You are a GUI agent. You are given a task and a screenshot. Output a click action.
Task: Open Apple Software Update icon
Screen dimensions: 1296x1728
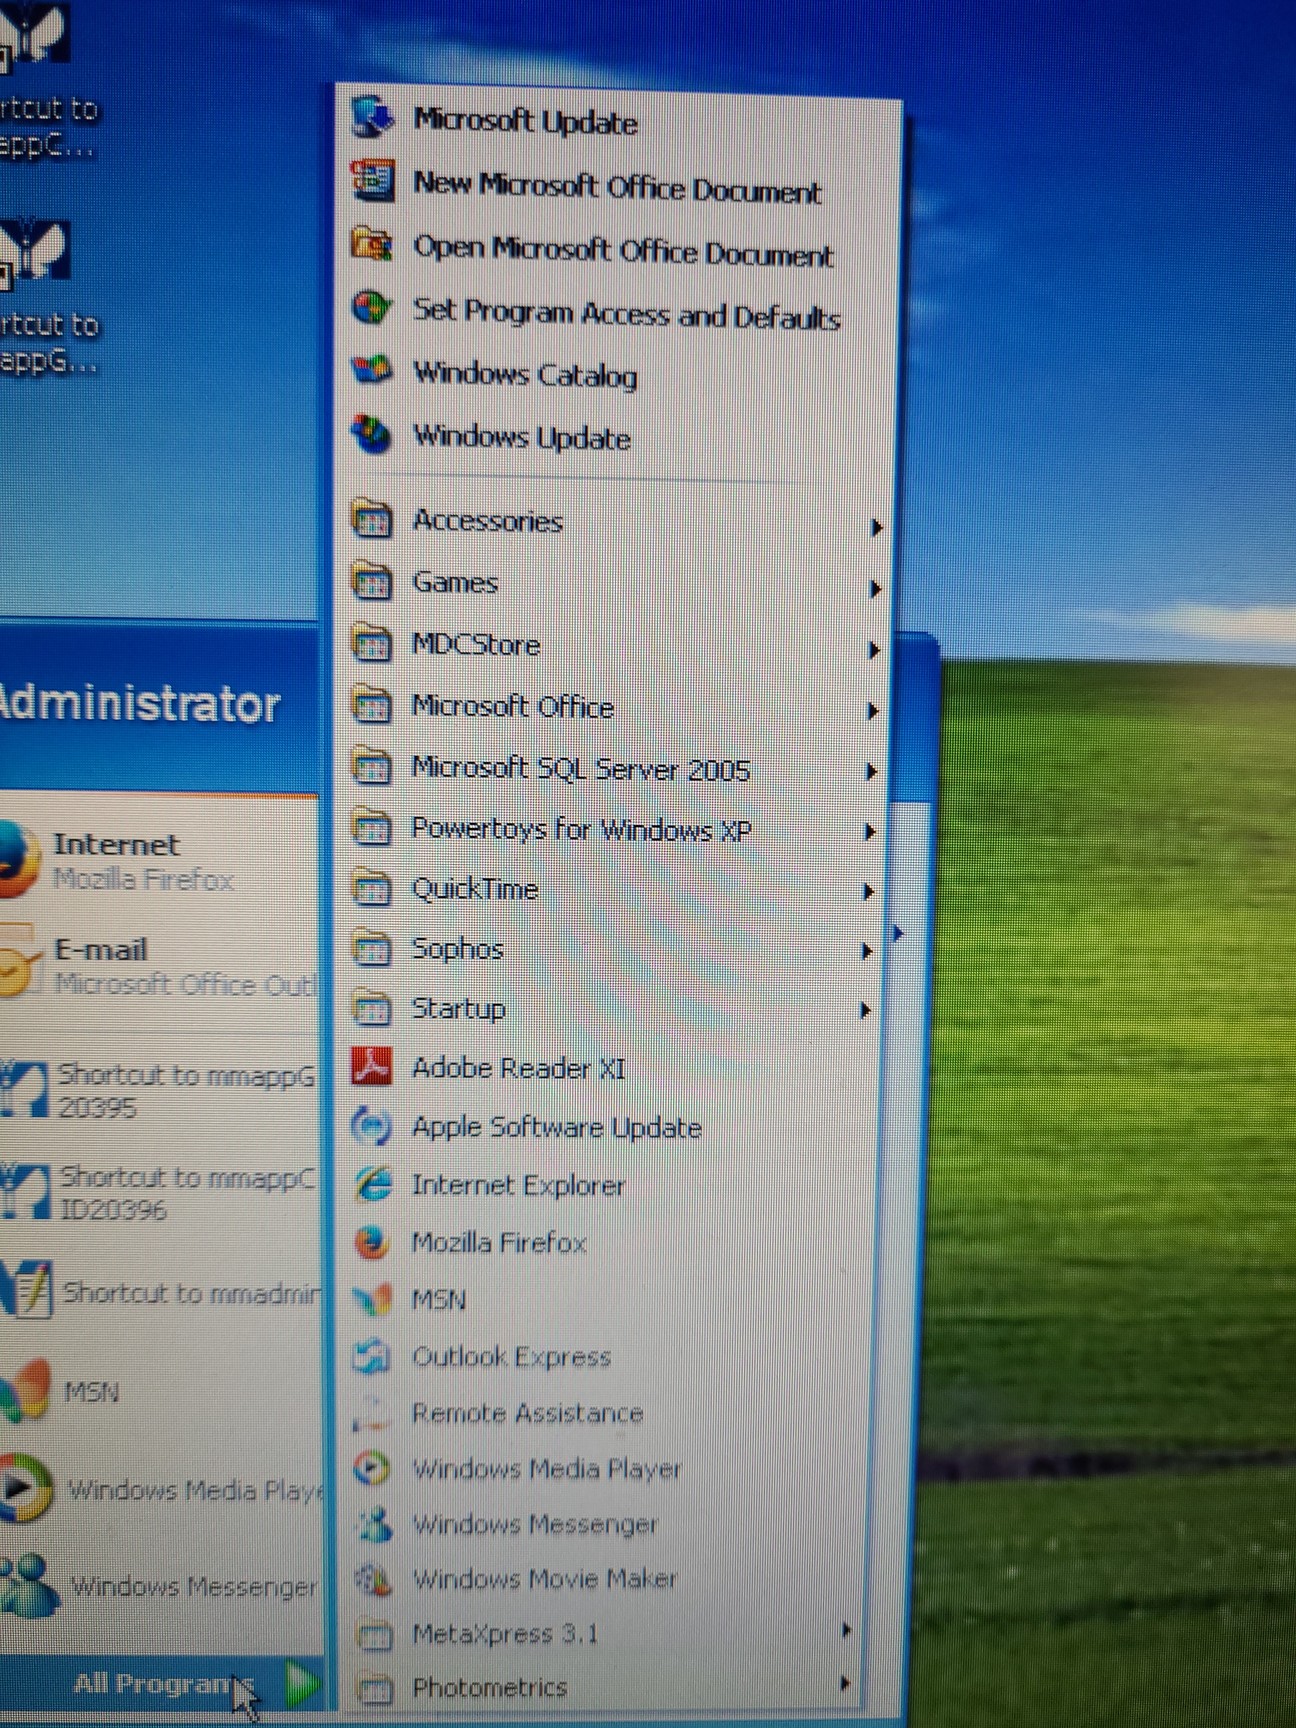[x=371, y=1127]
